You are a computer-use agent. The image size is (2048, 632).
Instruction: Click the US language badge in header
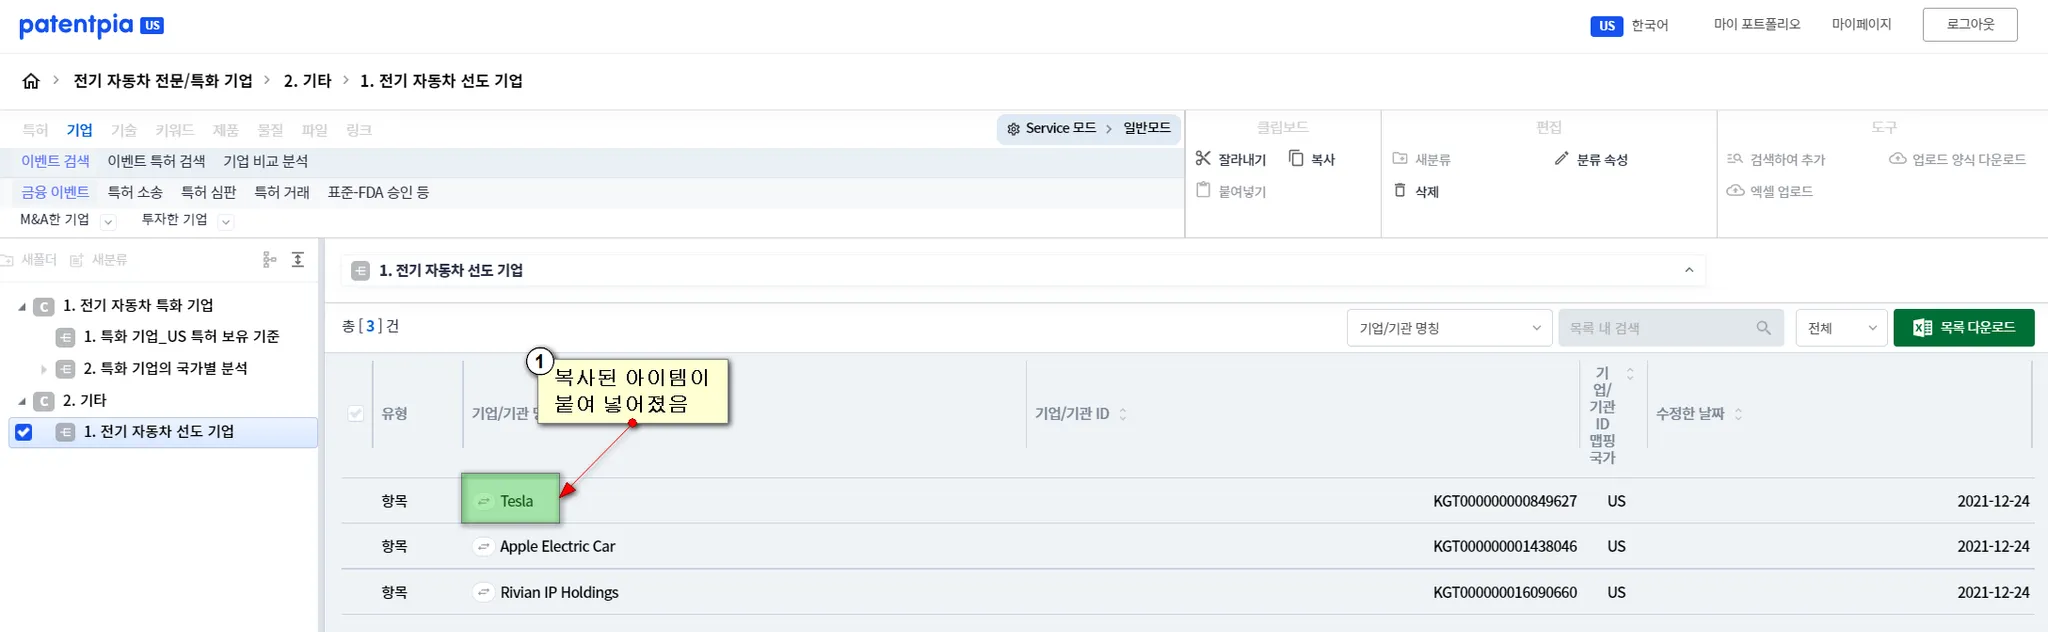point(1606,26)
